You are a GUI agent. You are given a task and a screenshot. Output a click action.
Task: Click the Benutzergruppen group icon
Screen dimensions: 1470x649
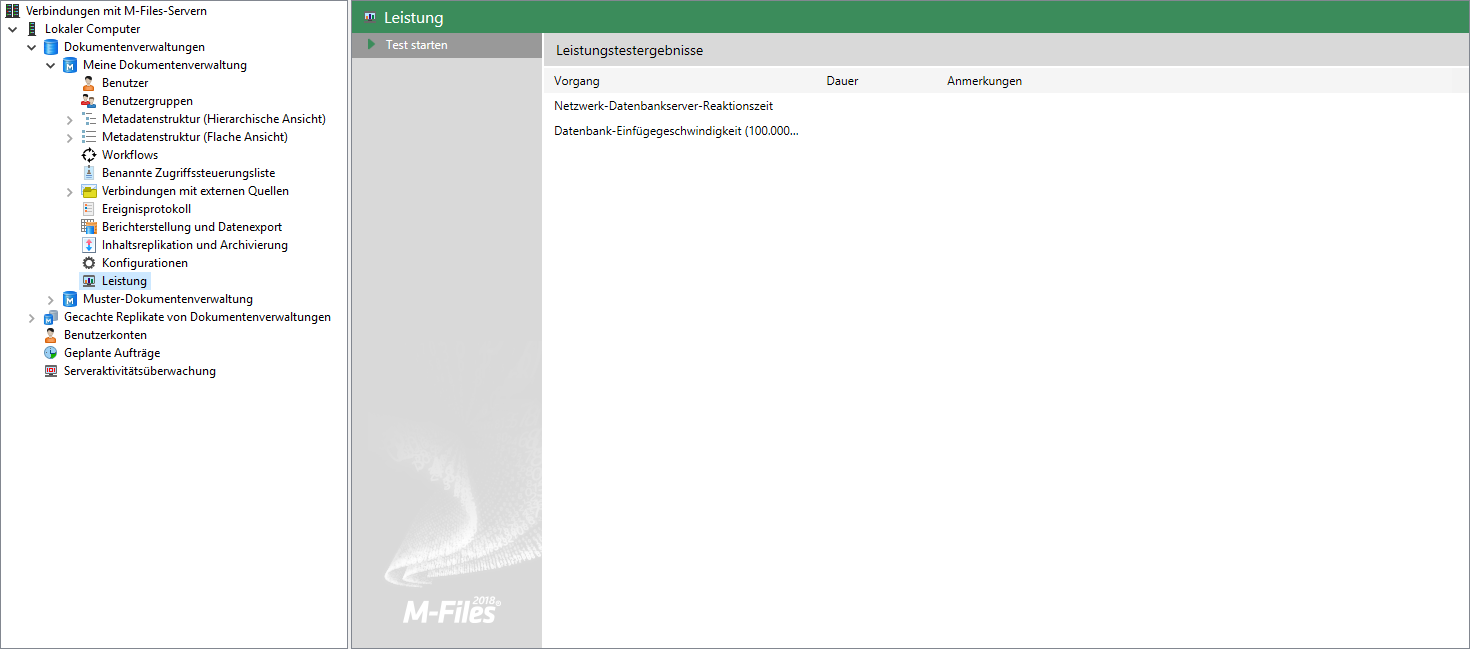(x=88, y=101)
